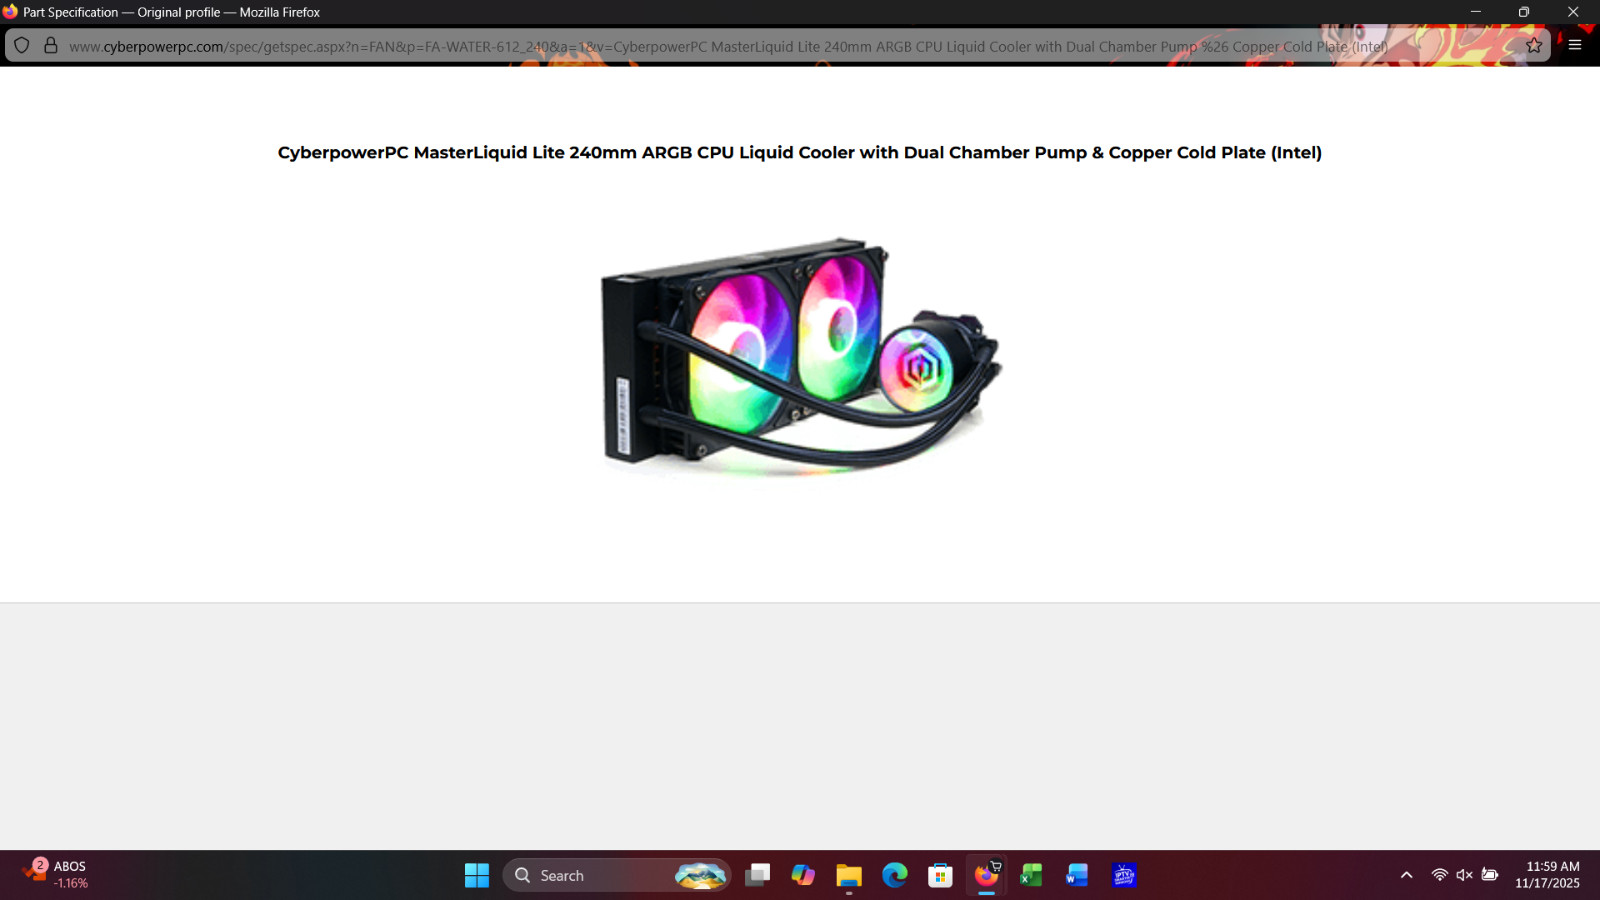Open File Explorer from the taskbar
The width and height of the screenshot is (1600, 900).
pyautogui.click(x=849, y=875)
